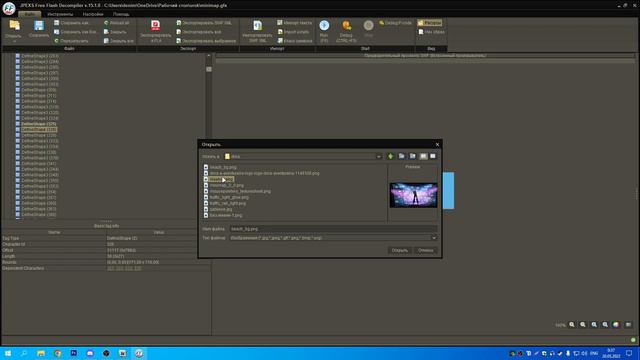Open Photoshop from the taskbar
This screenshot has height=360, width=640.
73,353
